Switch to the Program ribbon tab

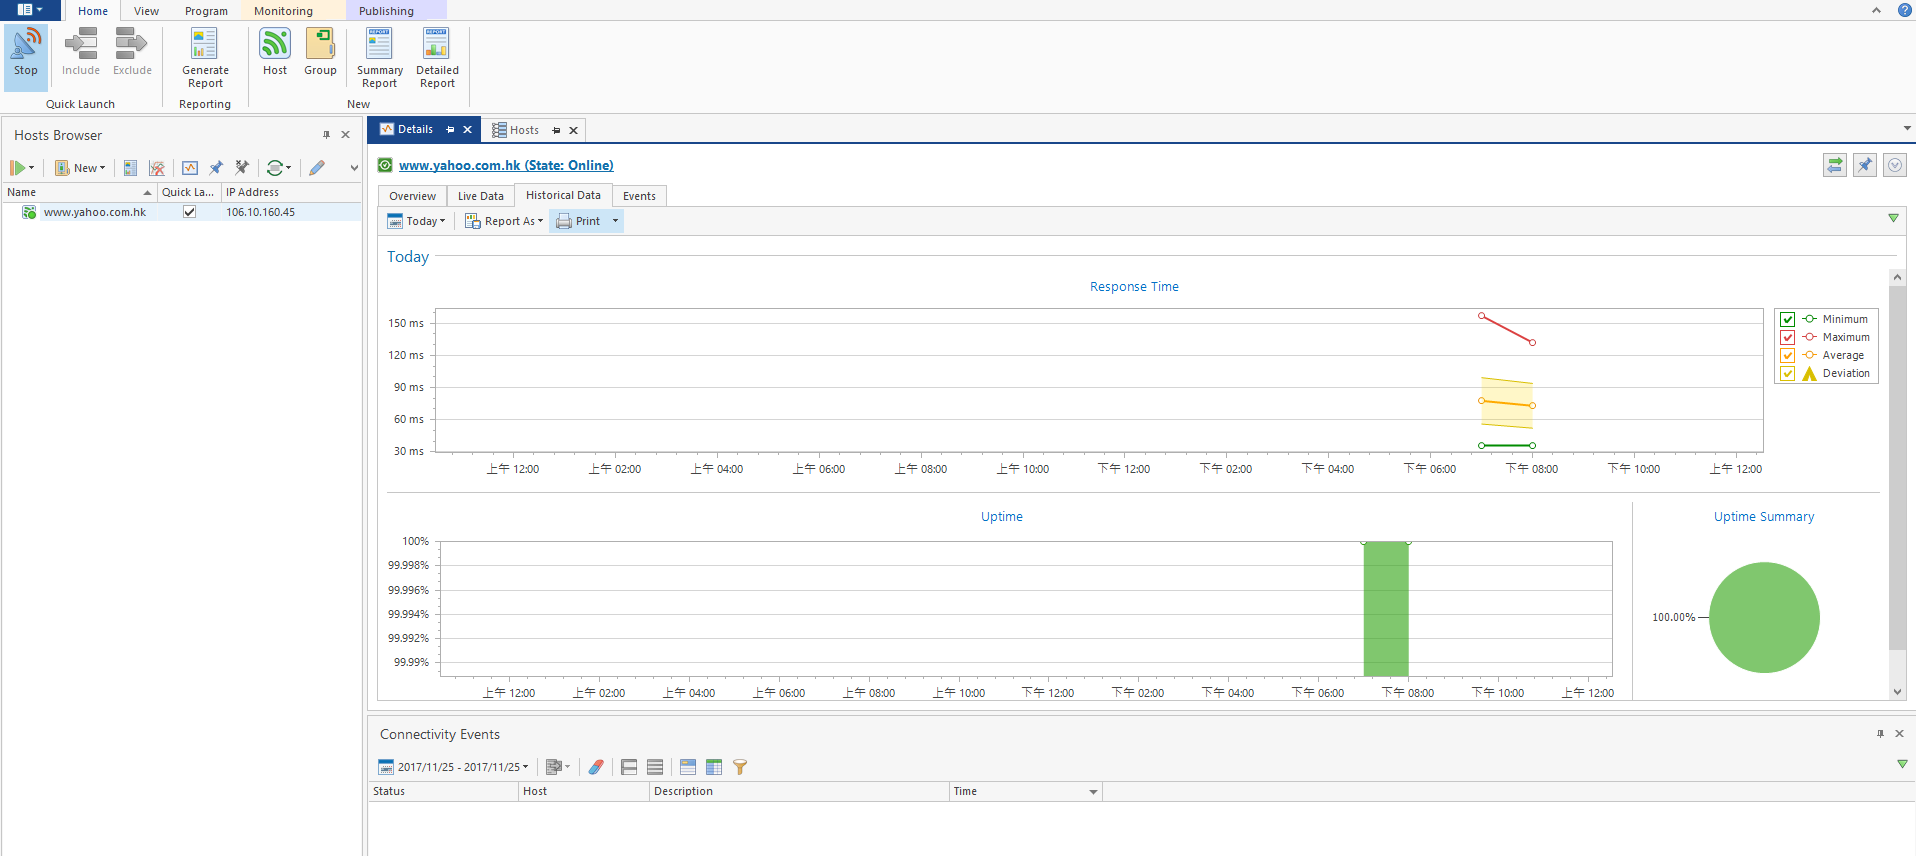206,11
